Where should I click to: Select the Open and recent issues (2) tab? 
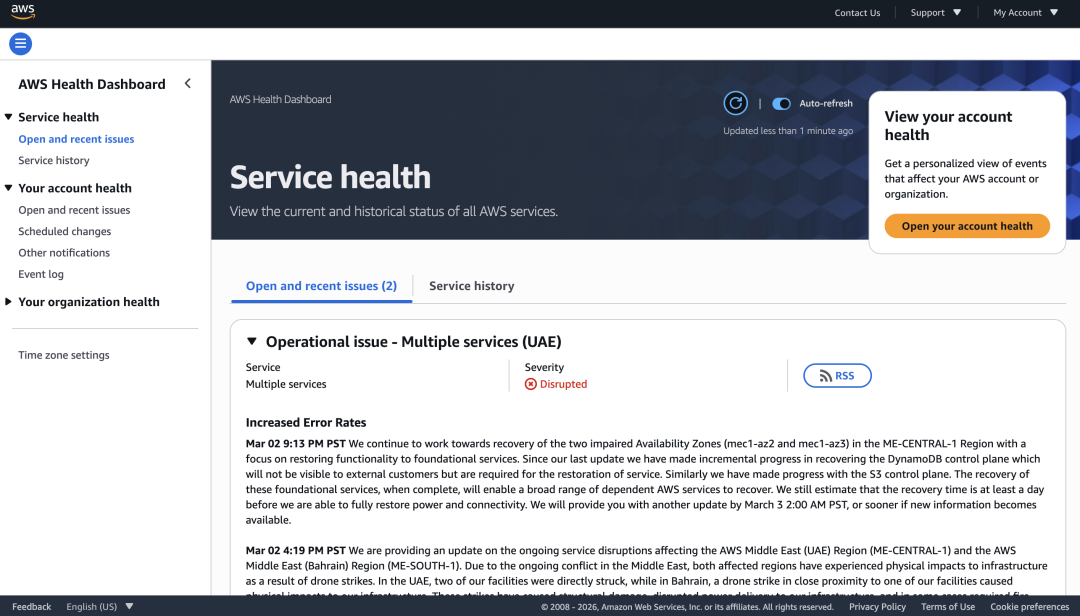click(x=321, y=286)
